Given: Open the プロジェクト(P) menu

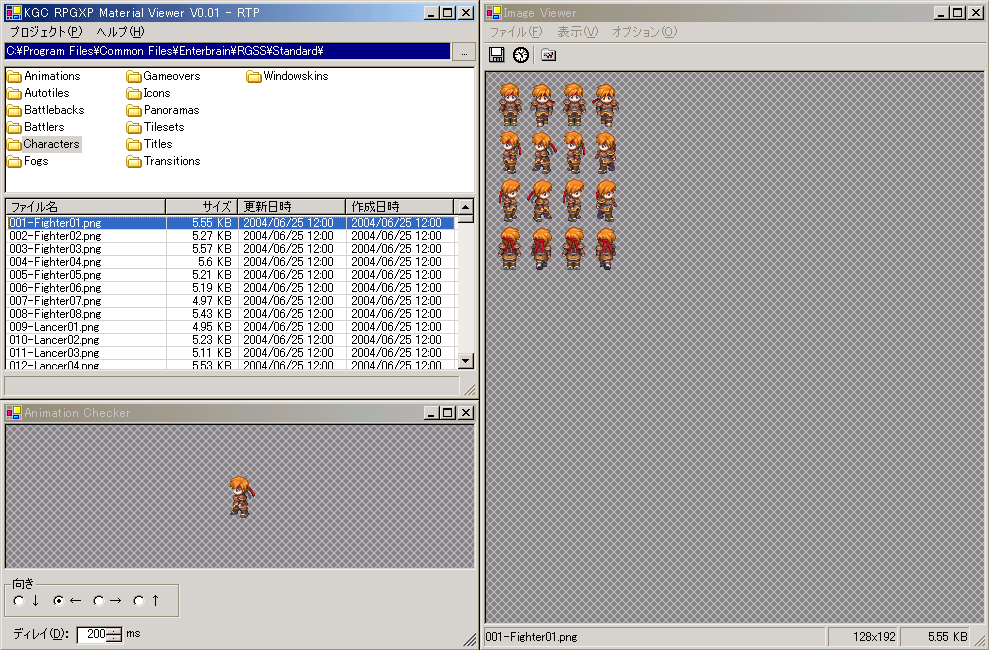Looking at the screenshot, I should click(x=46, y=31).
